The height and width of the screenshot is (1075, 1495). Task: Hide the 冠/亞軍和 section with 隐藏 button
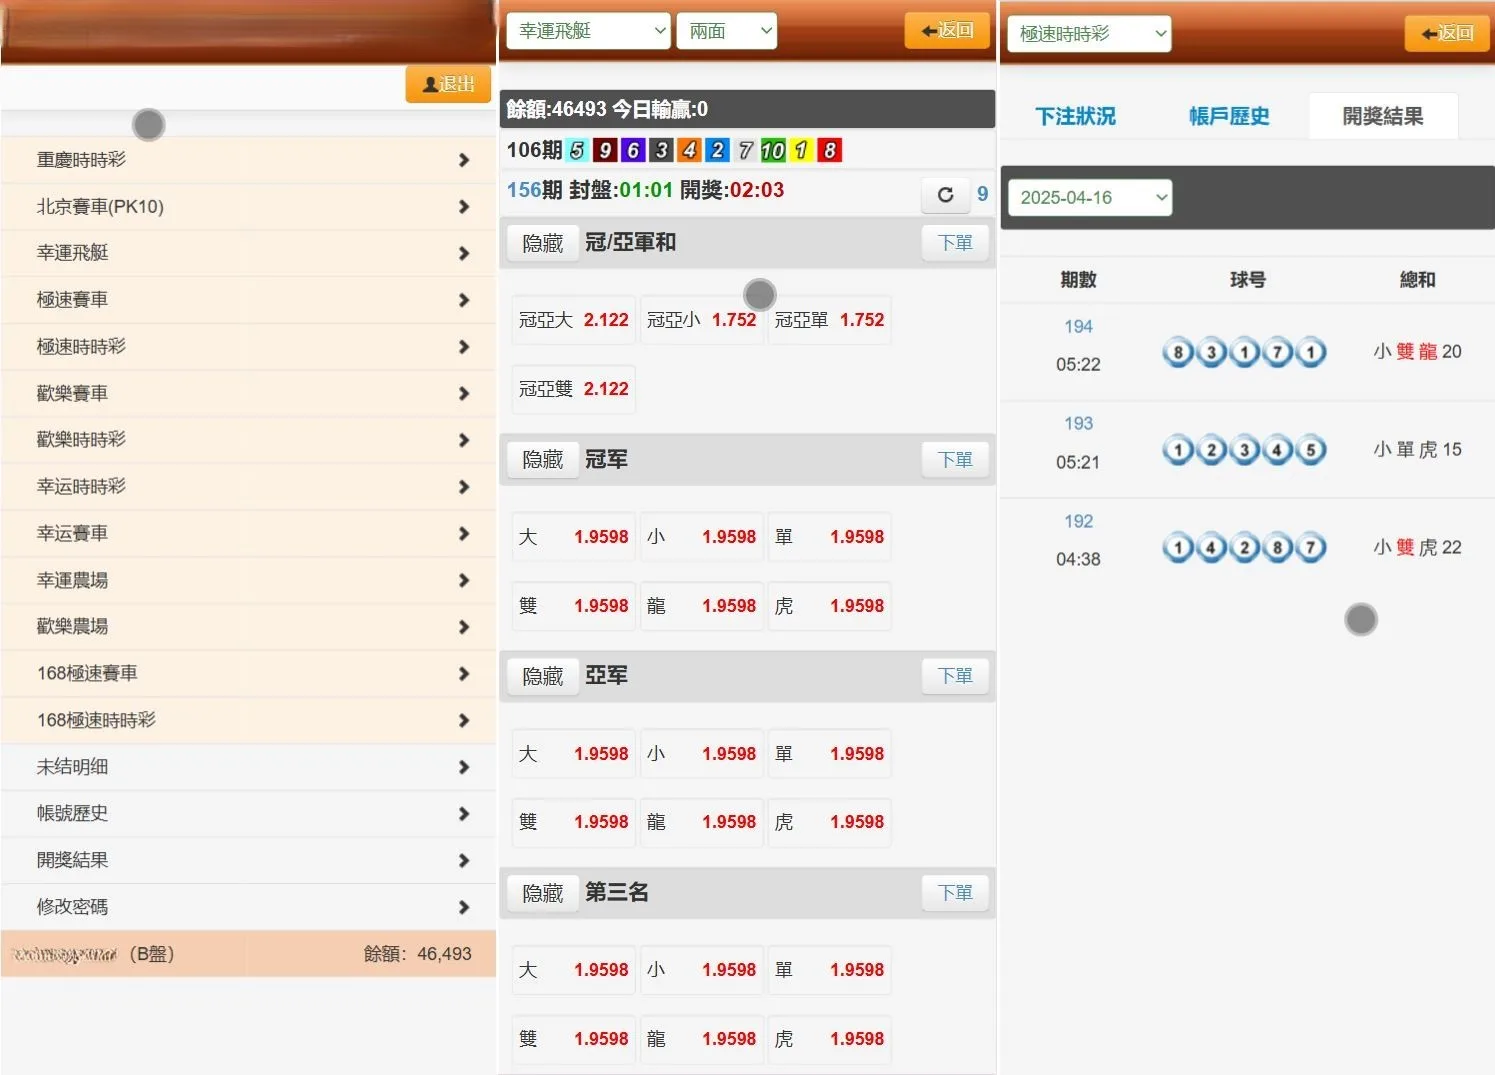542,242
